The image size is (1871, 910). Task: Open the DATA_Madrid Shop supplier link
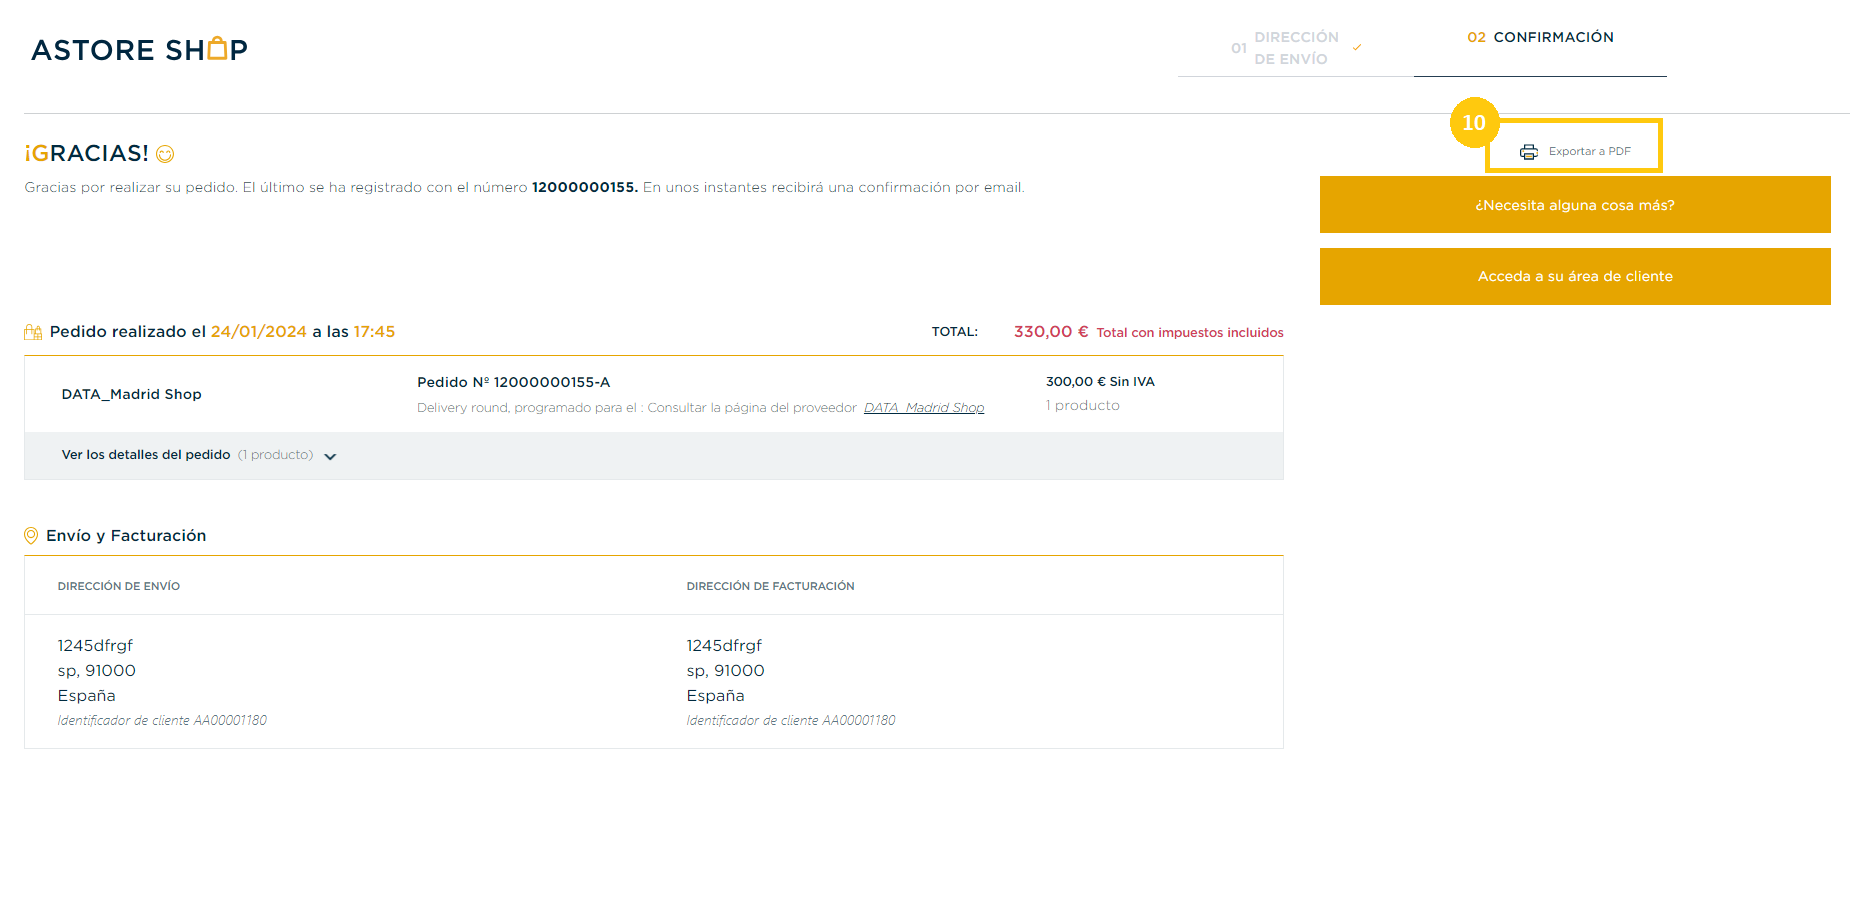pyautogui.click(x=924, y=408)
